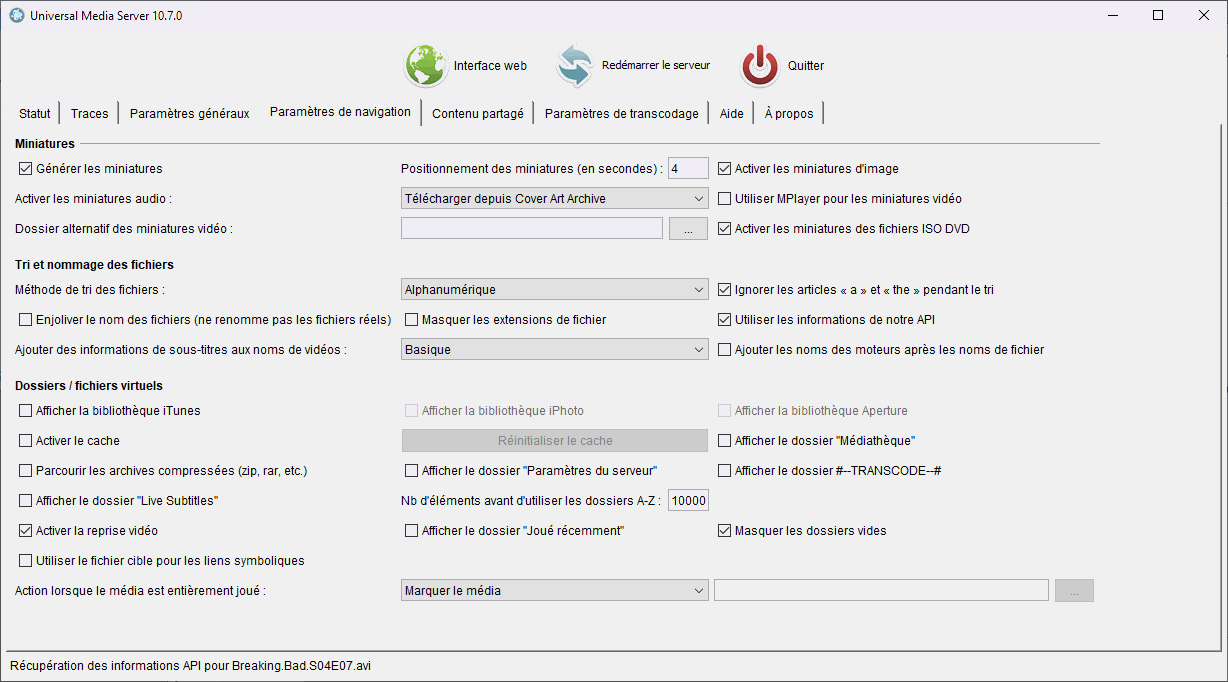Open the Interface web globe icon
1228x682 pixels.
point(426,66)
